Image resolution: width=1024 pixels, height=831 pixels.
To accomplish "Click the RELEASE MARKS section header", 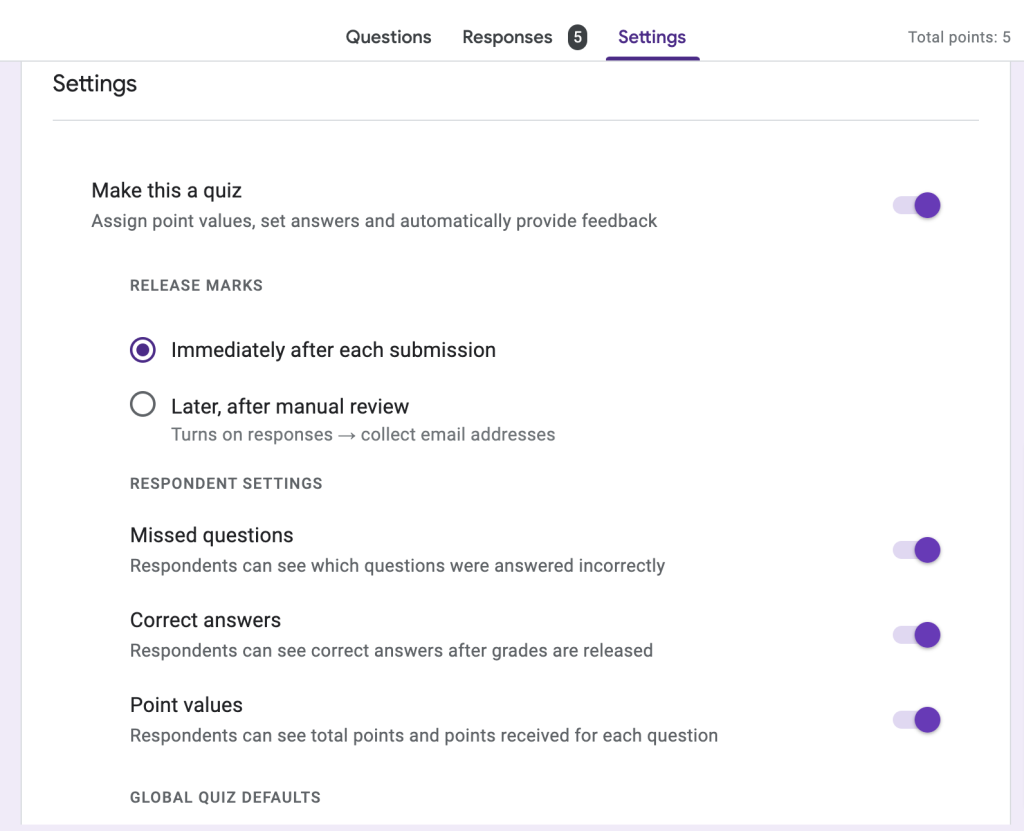I will coord(196,285).
